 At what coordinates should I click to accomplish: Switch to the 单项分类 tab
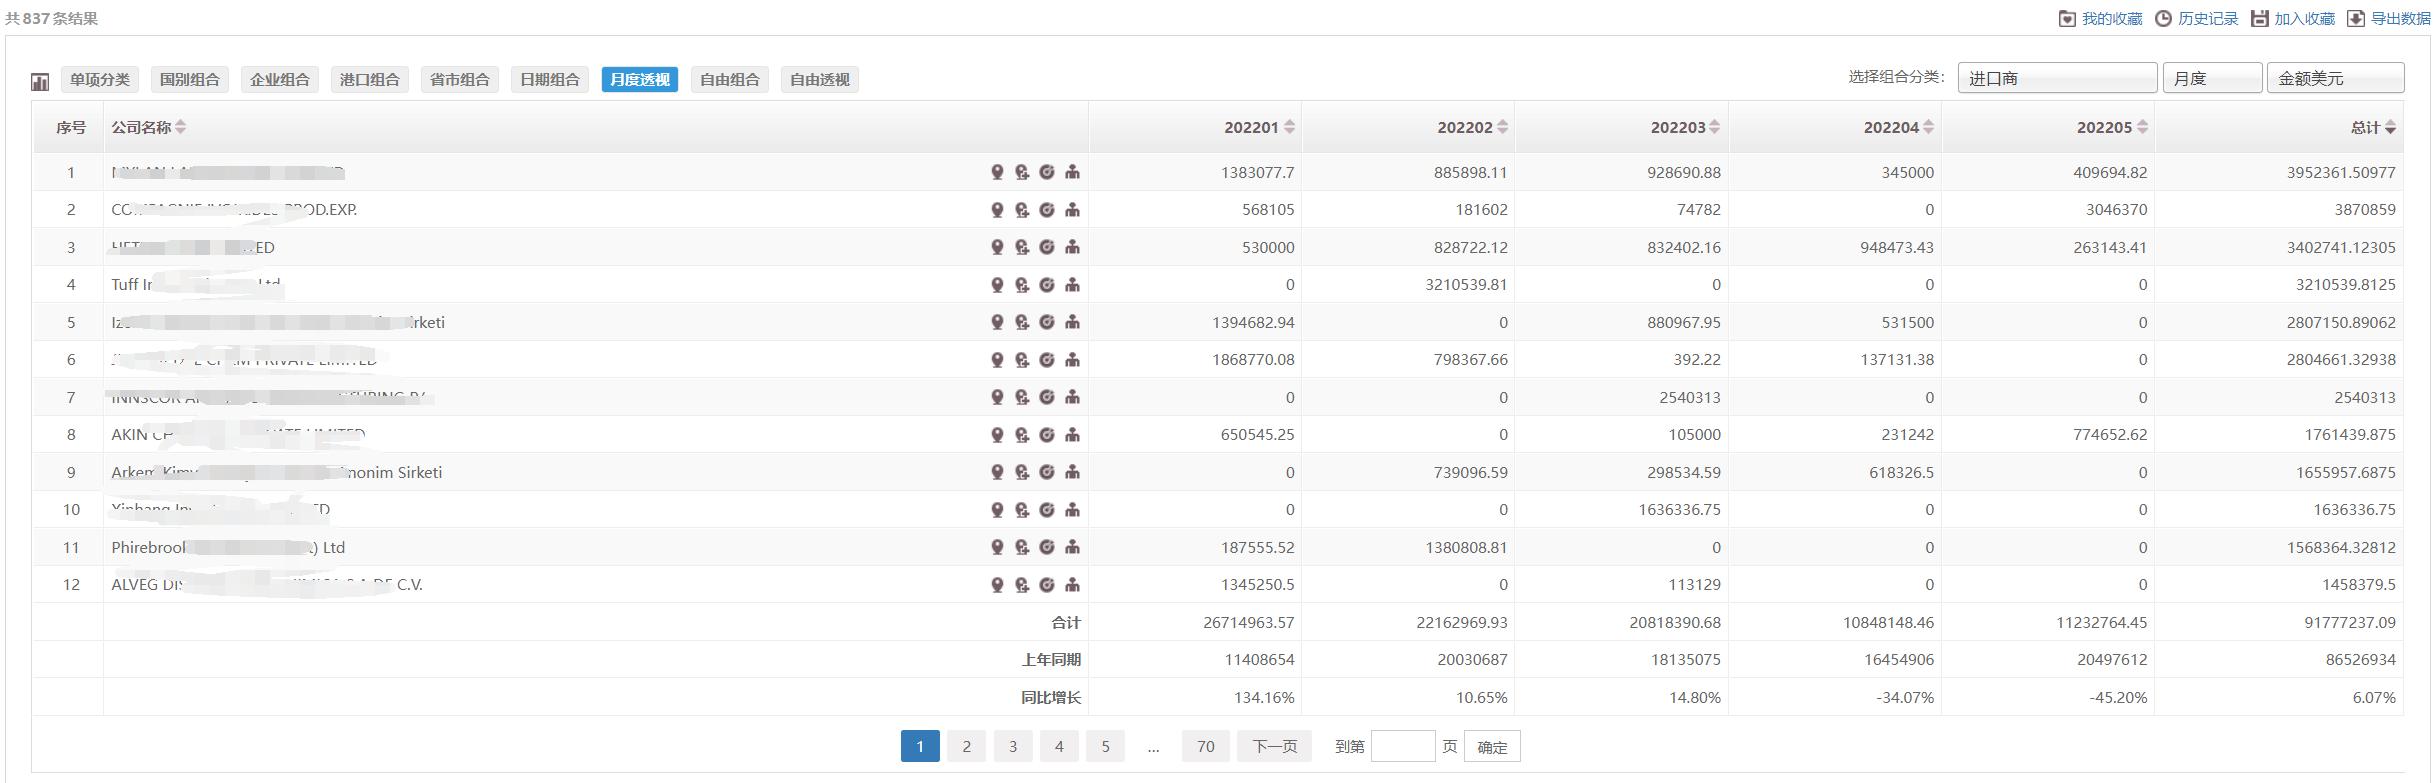click(100, 80)
